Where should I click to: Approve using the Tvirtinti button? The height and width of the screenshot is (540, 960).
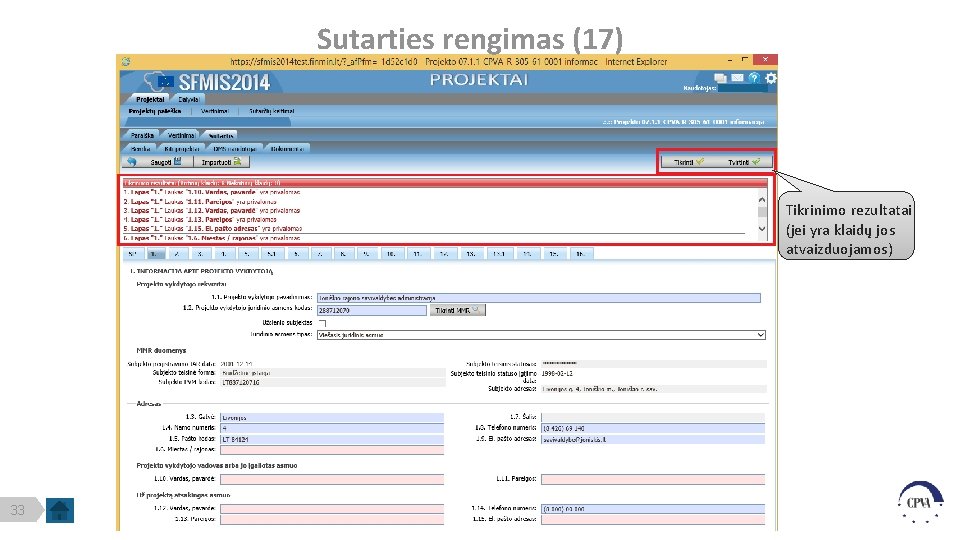[x=744, y=162]
